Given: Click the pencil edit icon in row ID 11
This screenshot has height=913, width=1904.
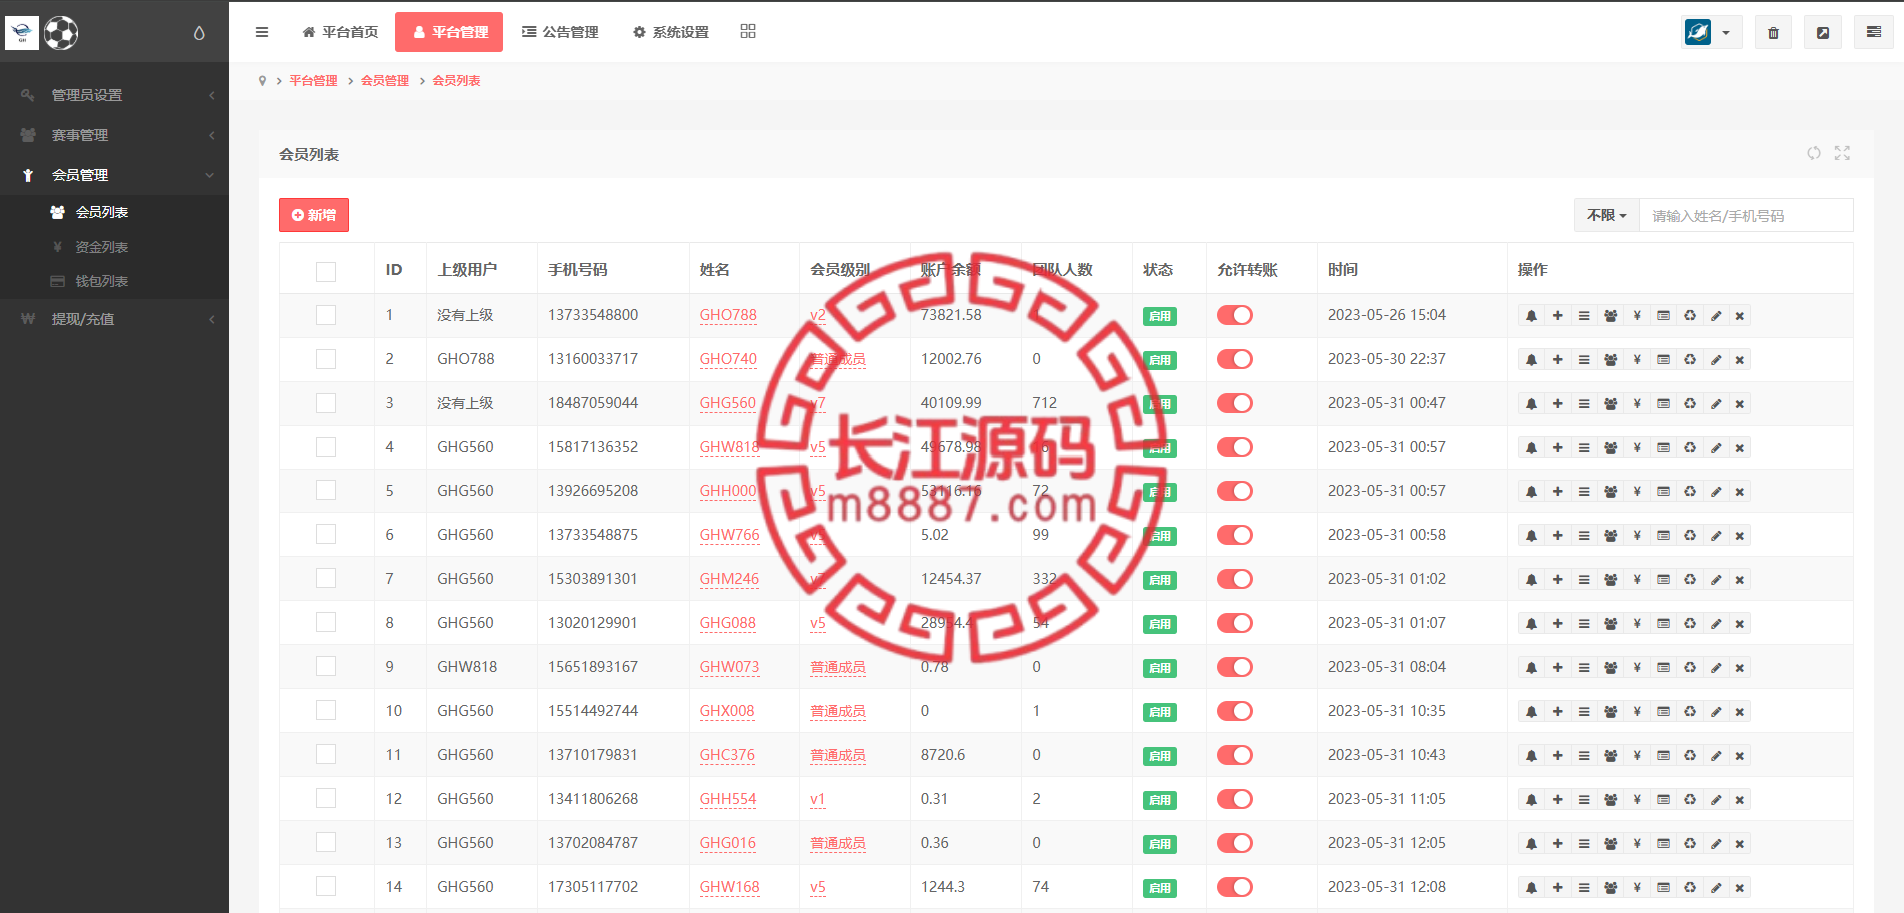Looking at the screenshot, I should point(1716,756).
